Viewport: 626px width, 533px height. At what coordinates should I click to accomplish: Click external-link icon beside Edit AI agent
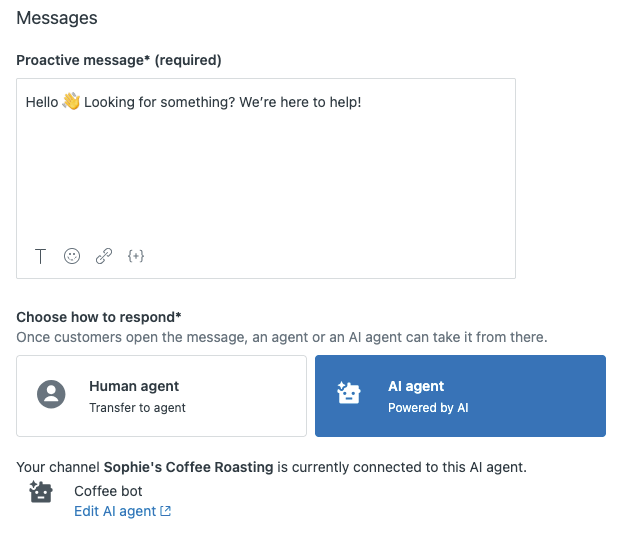coord(166,511)
